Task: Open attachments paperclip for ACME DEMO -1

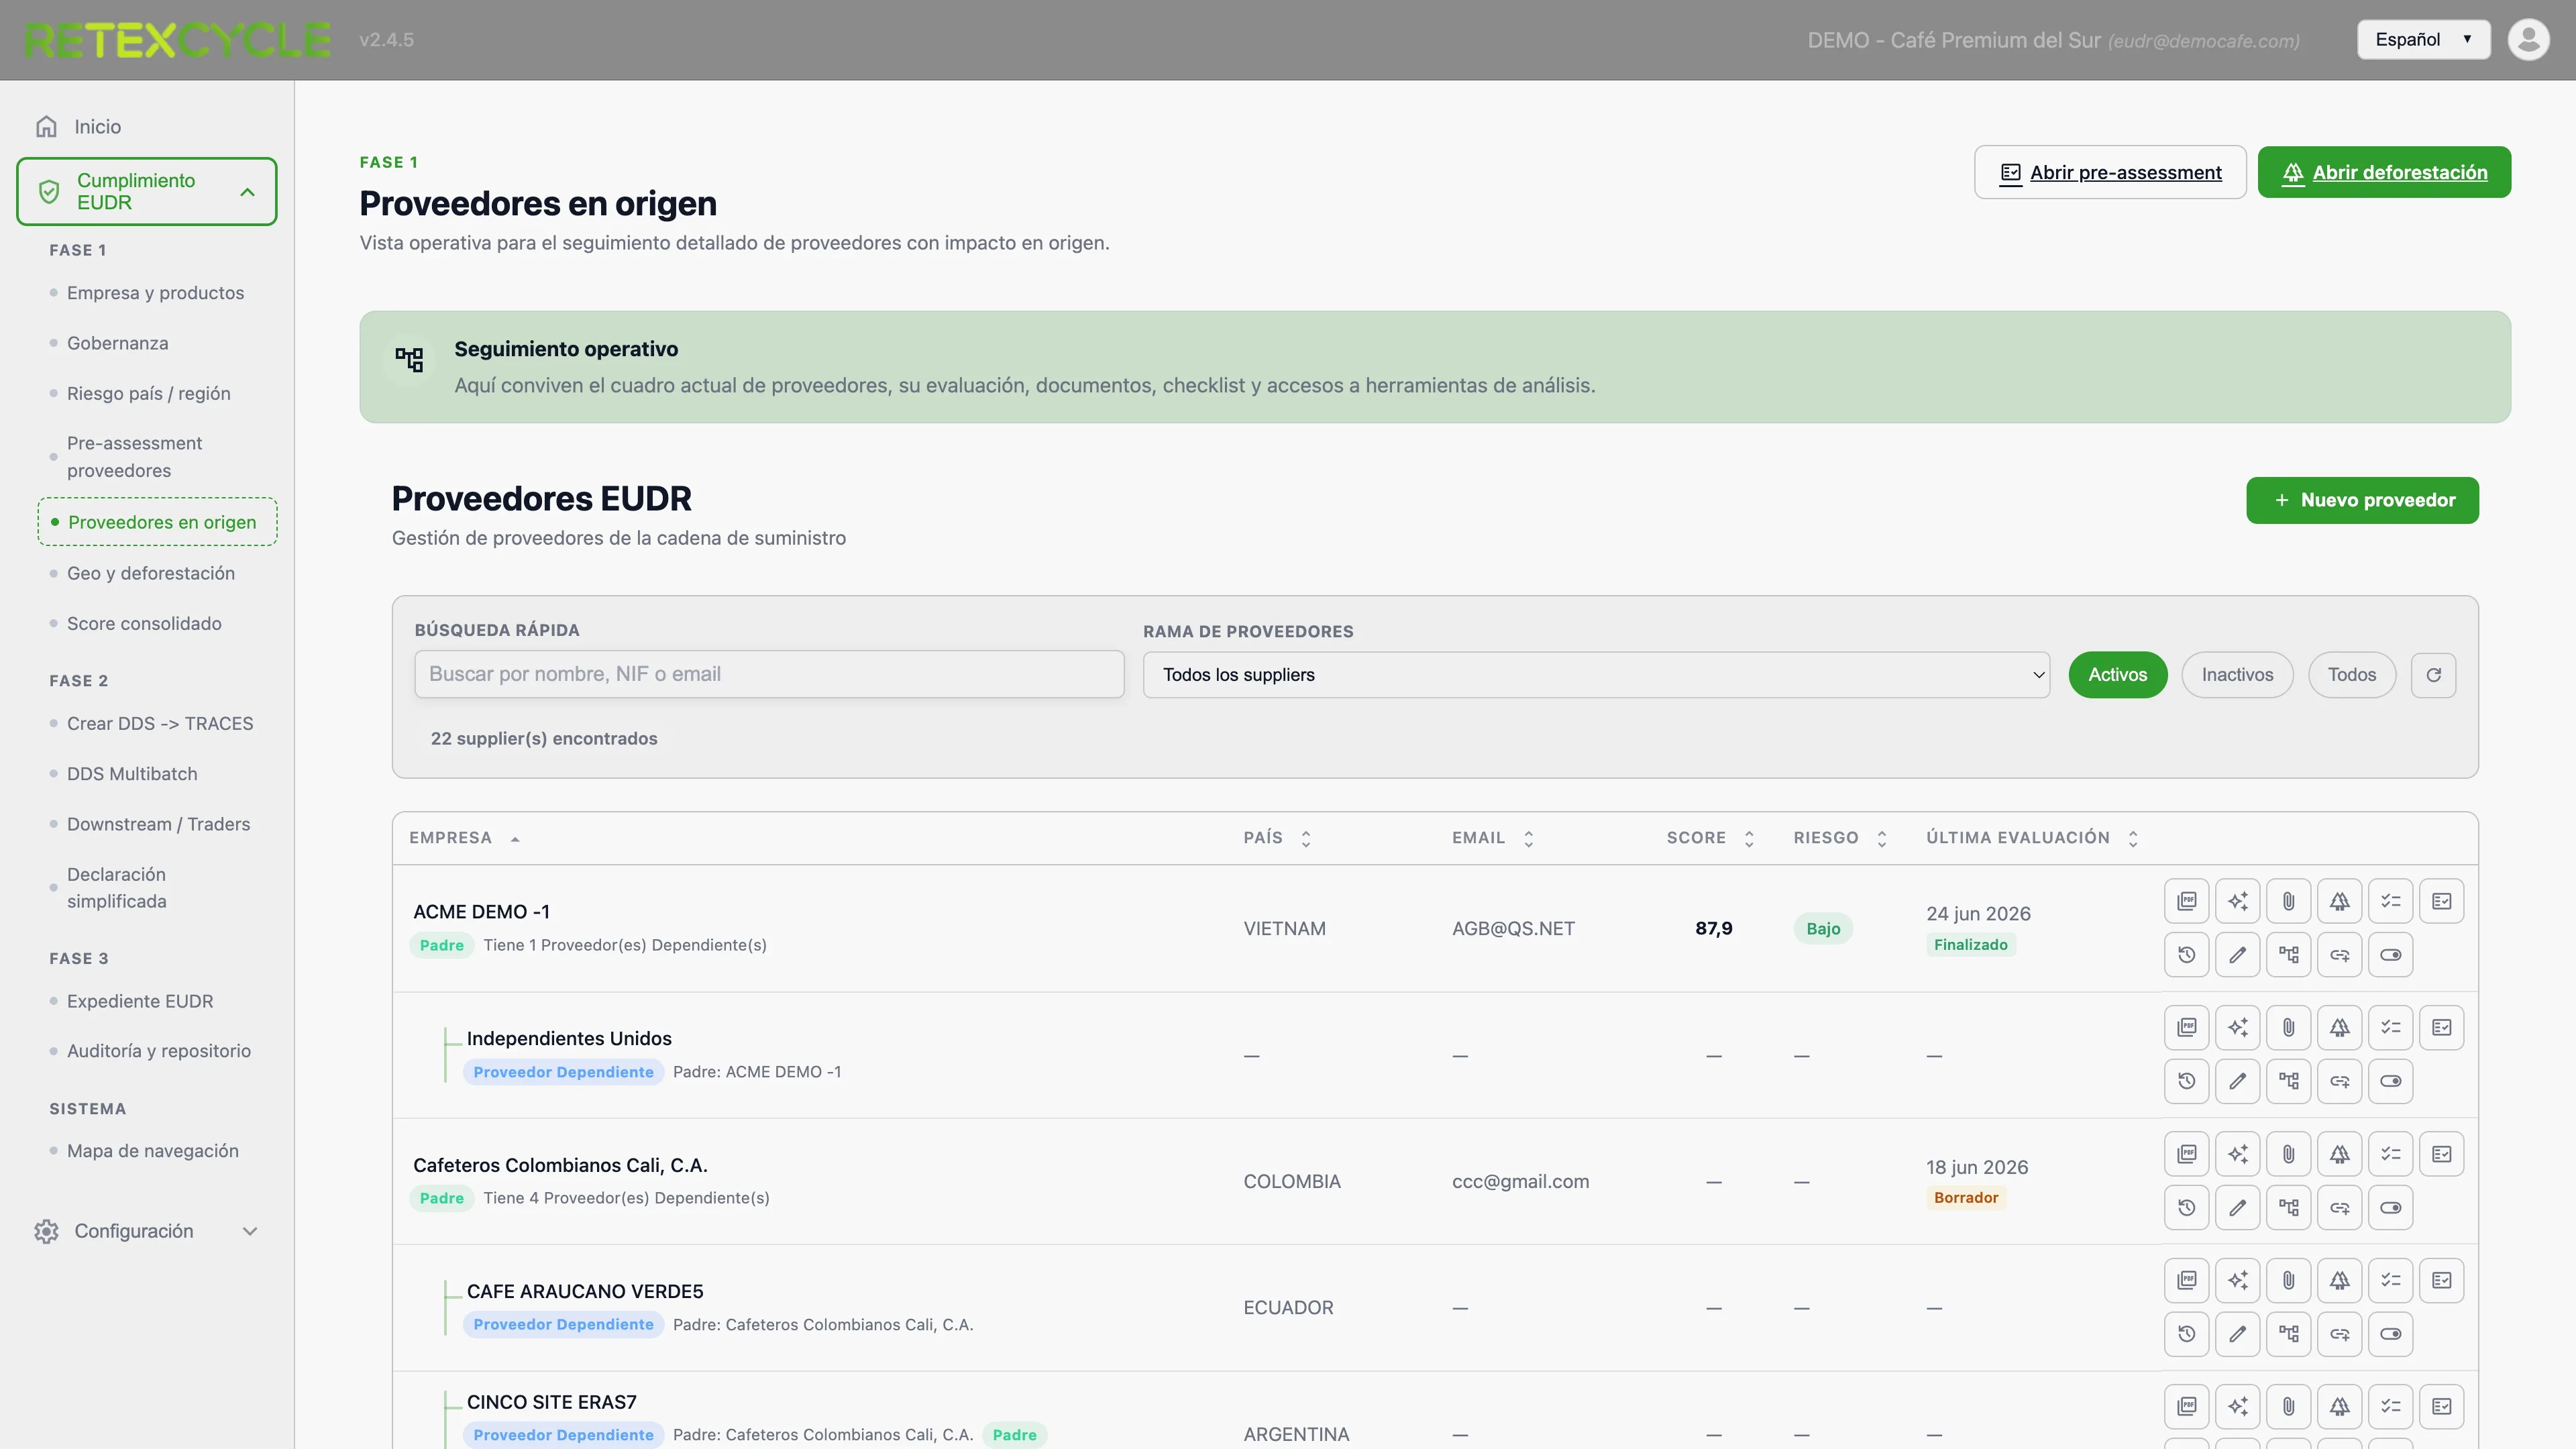Action: click(x=2289, y=901)
